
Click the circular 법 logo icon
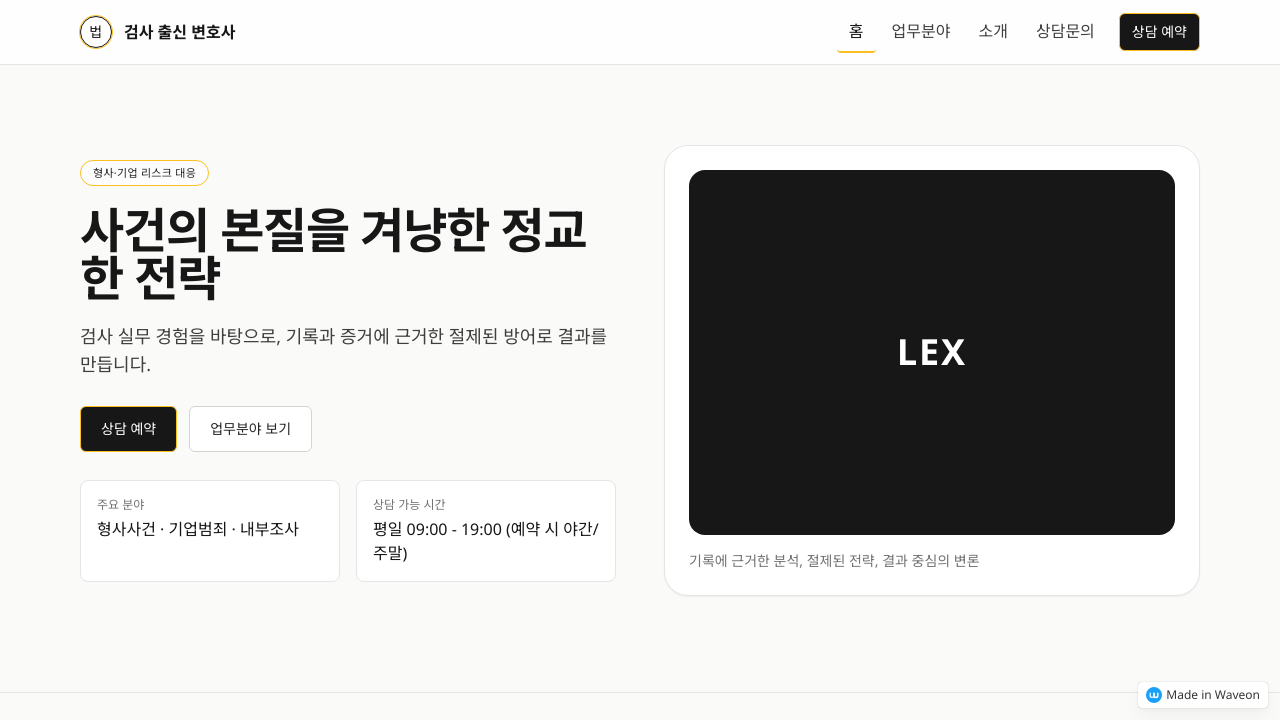(x=96, y=32)
